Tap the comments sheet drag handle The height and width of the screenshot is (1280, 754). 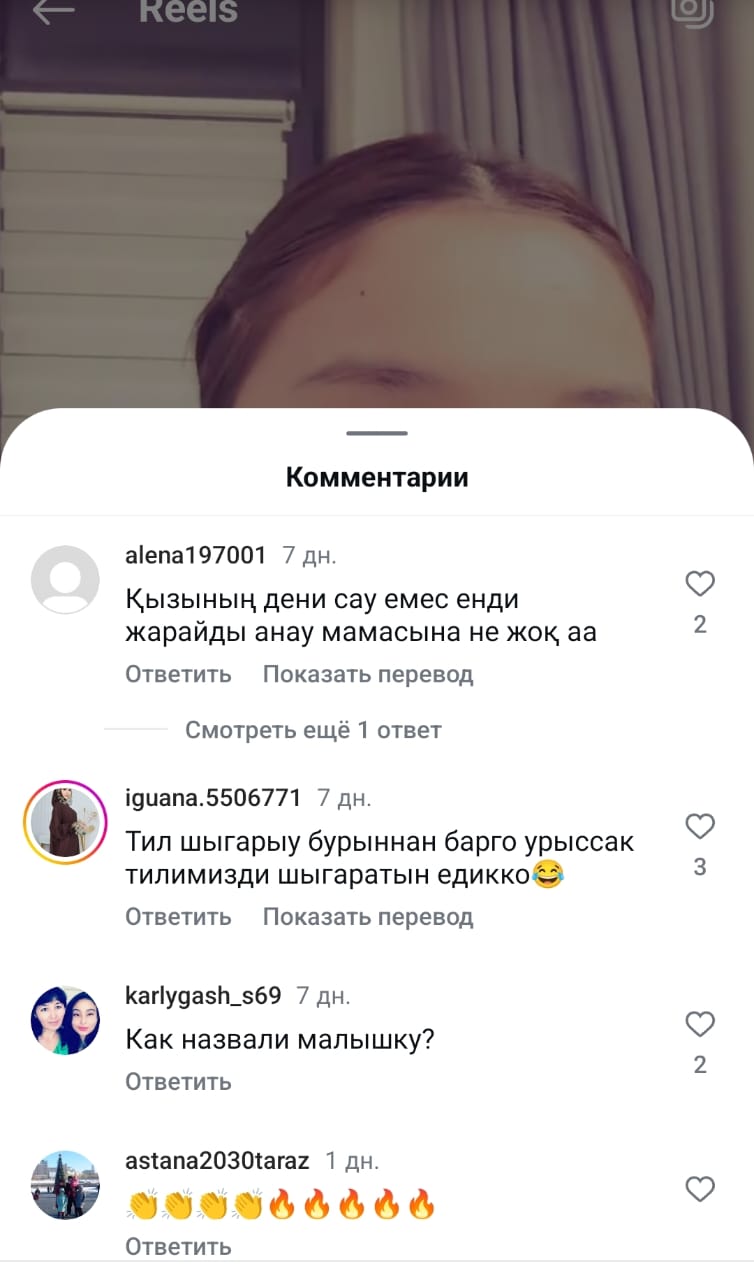[x=377, y=433]
